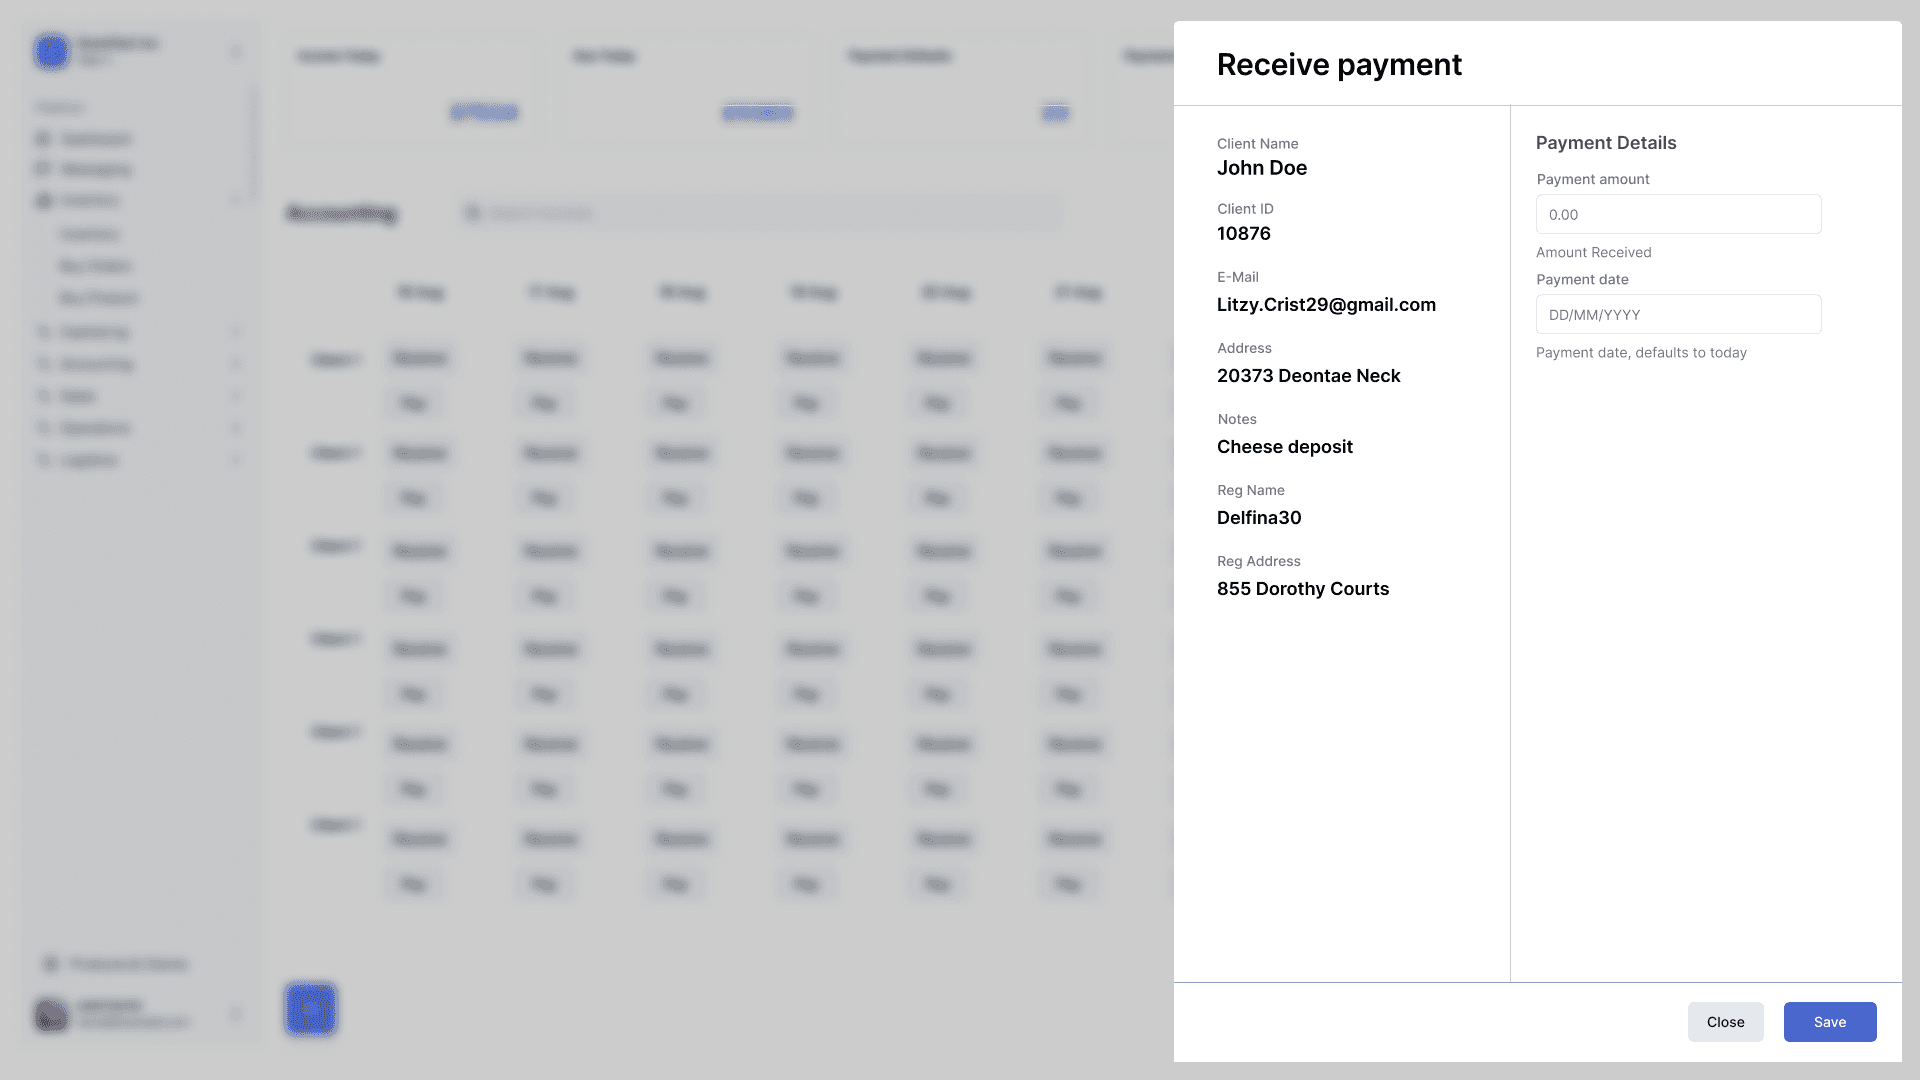
Task: Expand the Accounting section chevron in sidebar
Action: [x=236, y=364]
